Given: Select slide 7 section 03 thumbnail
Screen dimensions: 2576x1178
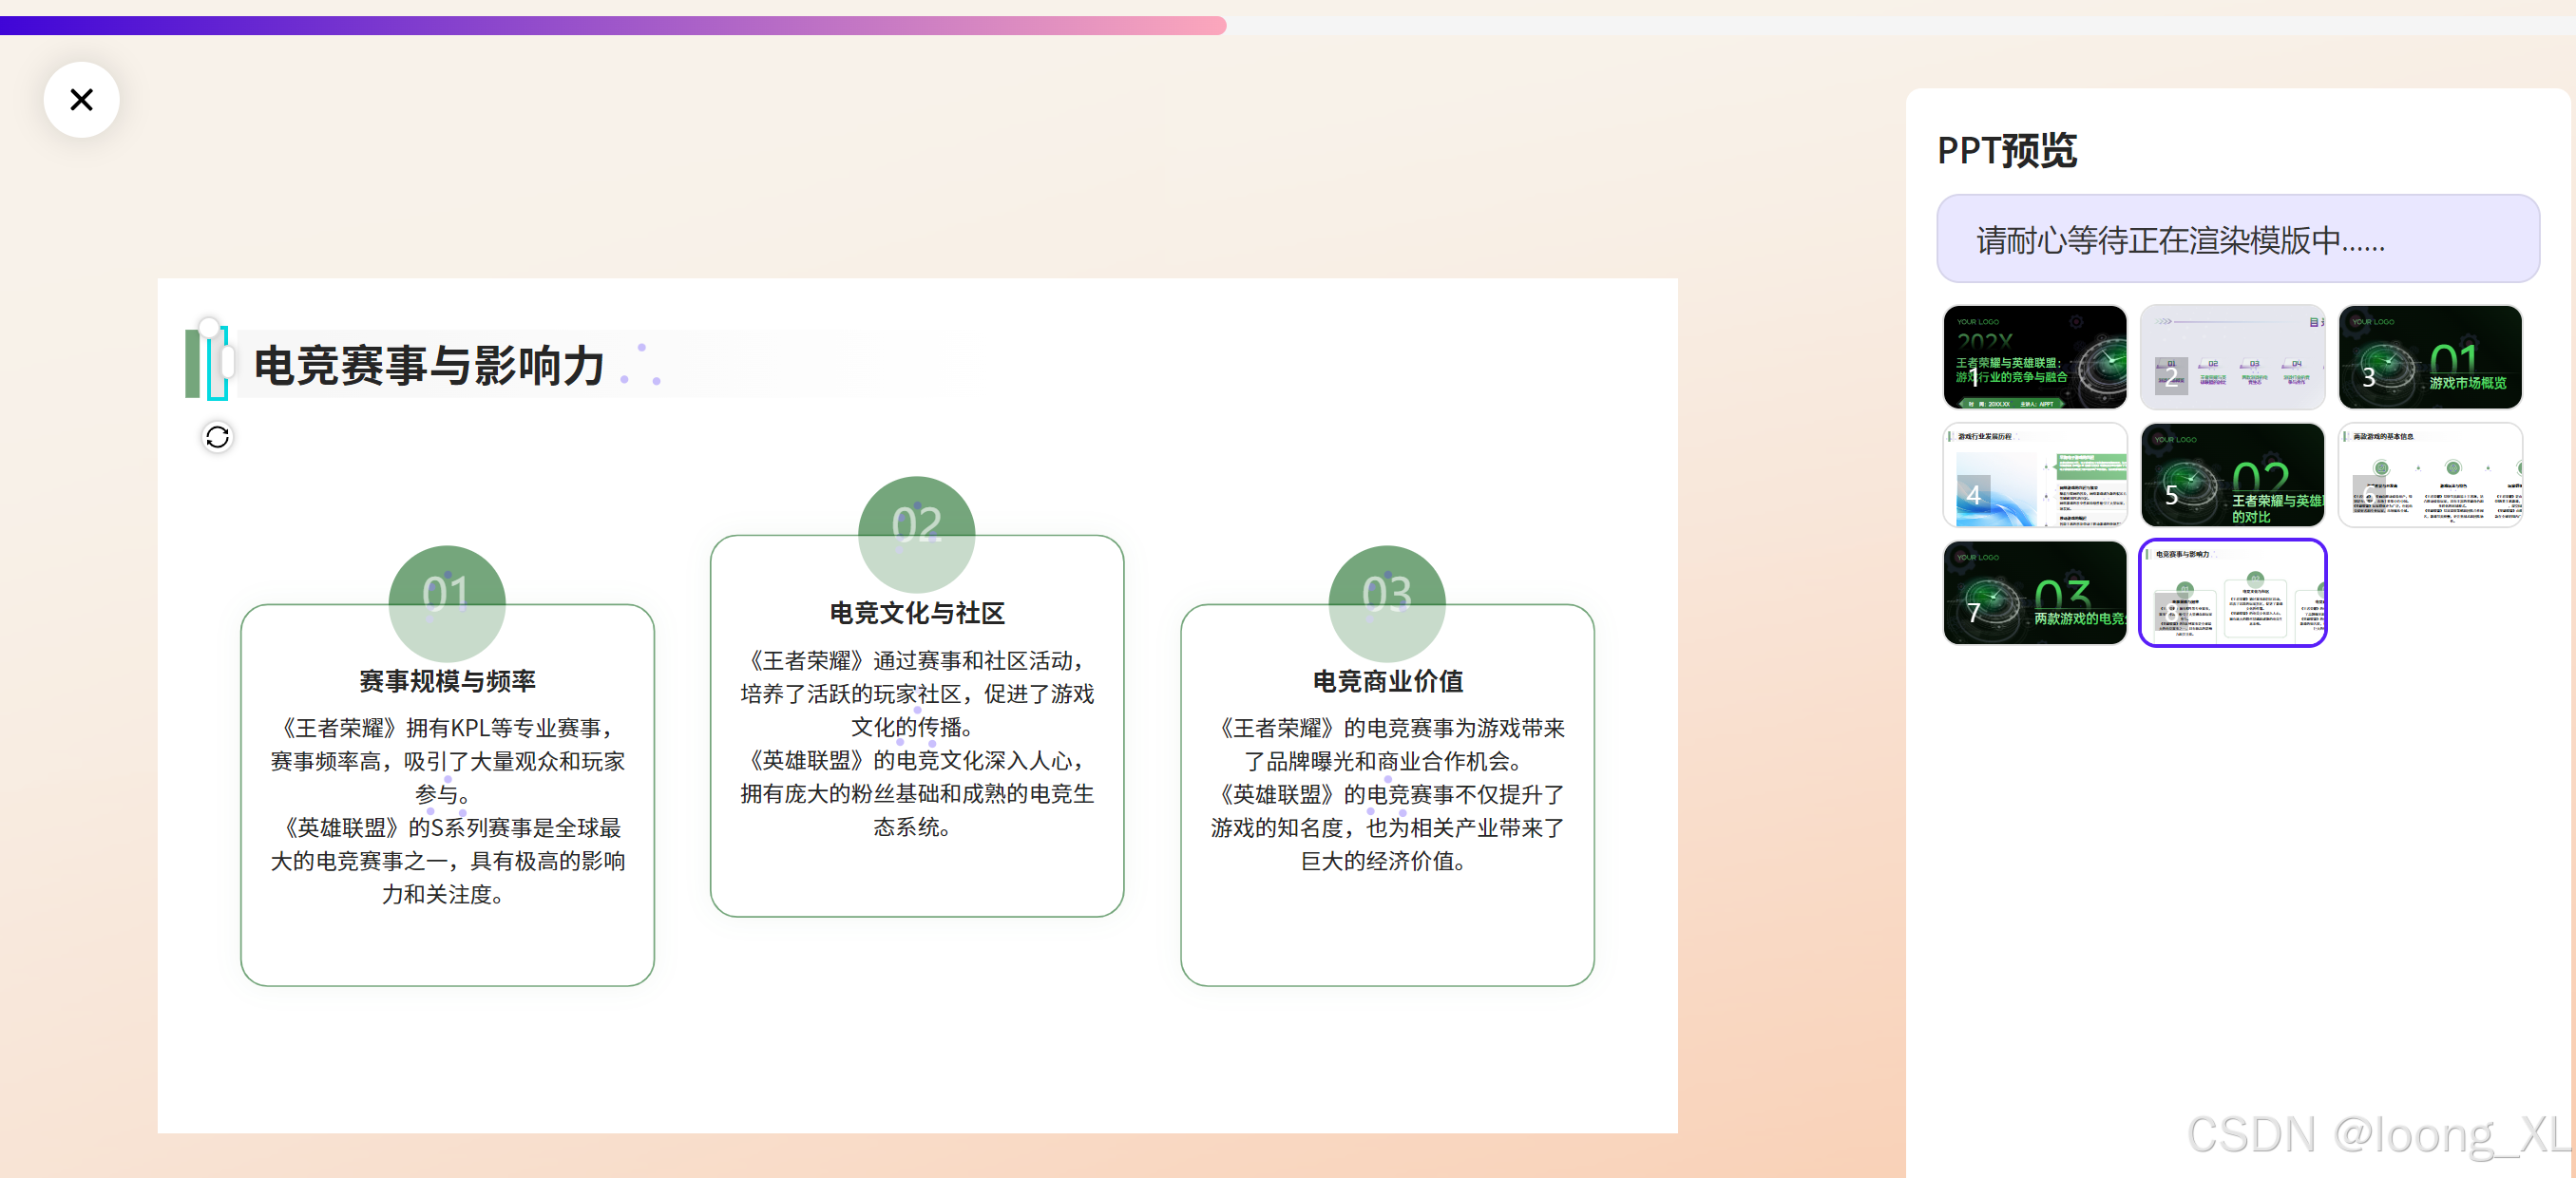Looking at the screenshot, I should click(2034, 593).
